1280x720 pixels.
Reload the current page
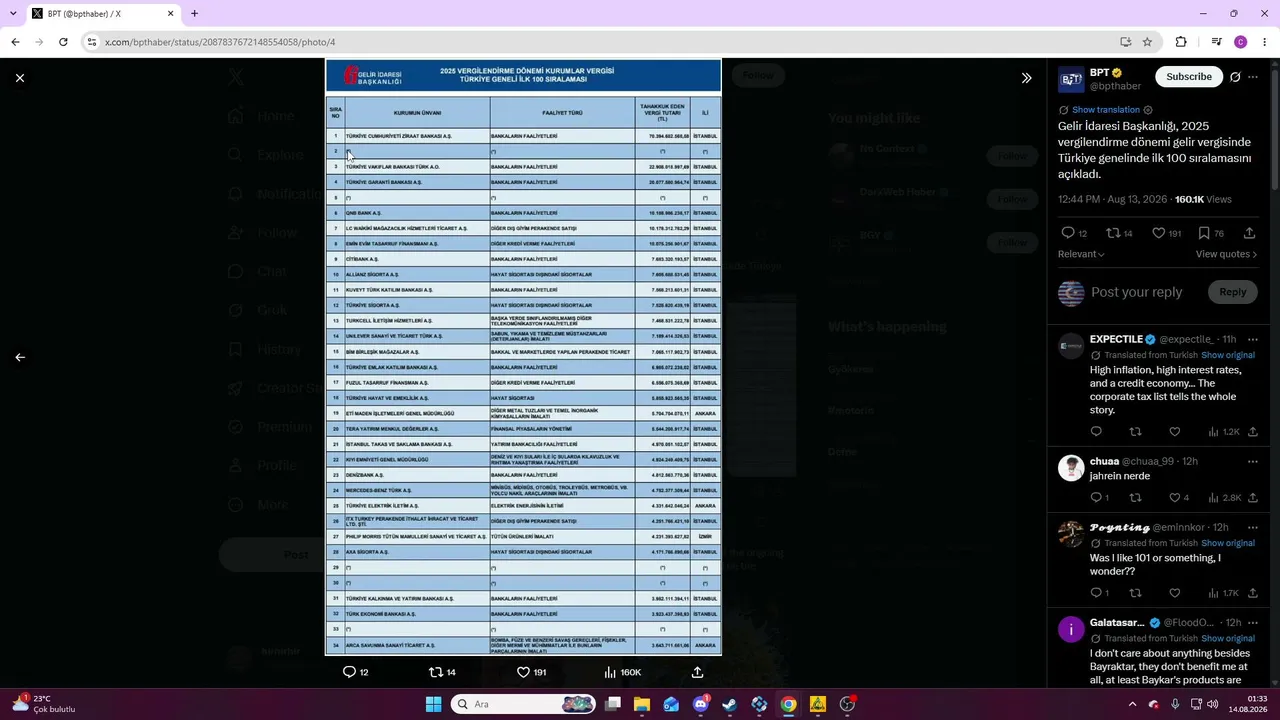[x=63, y=42]
